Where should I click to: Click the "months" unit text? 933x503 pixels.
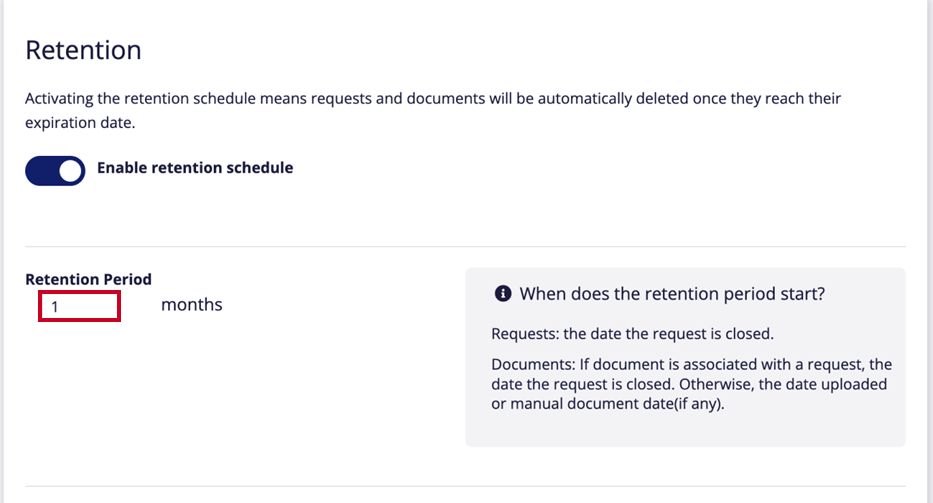pyautogui.click(x=192, y=305)
